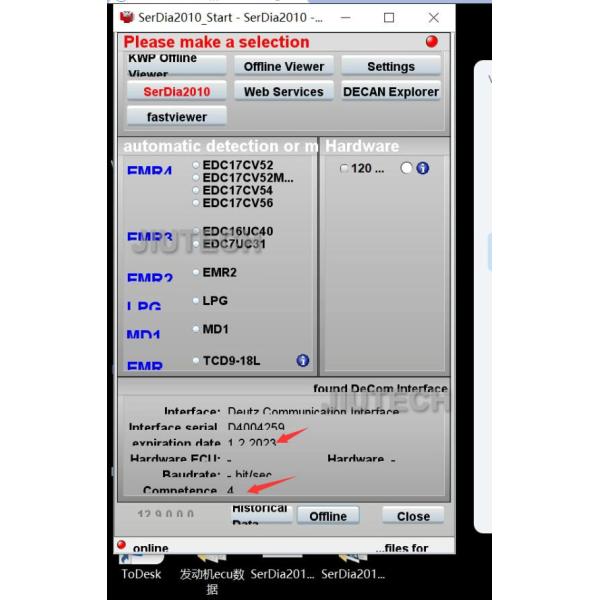This screenshot has width=600, height=600.
Task: Click the red status indicator beside "Please make a selection"
Action: [x=432, y=41]
